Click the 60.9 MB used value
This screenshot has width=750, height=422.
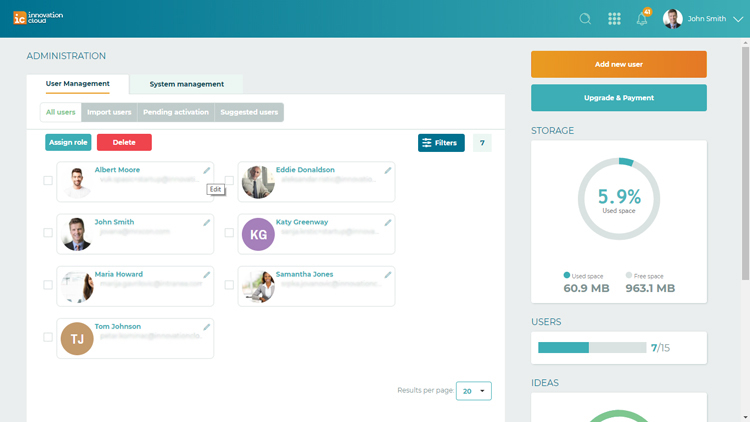pyautogui.click(x=586, y=288)
